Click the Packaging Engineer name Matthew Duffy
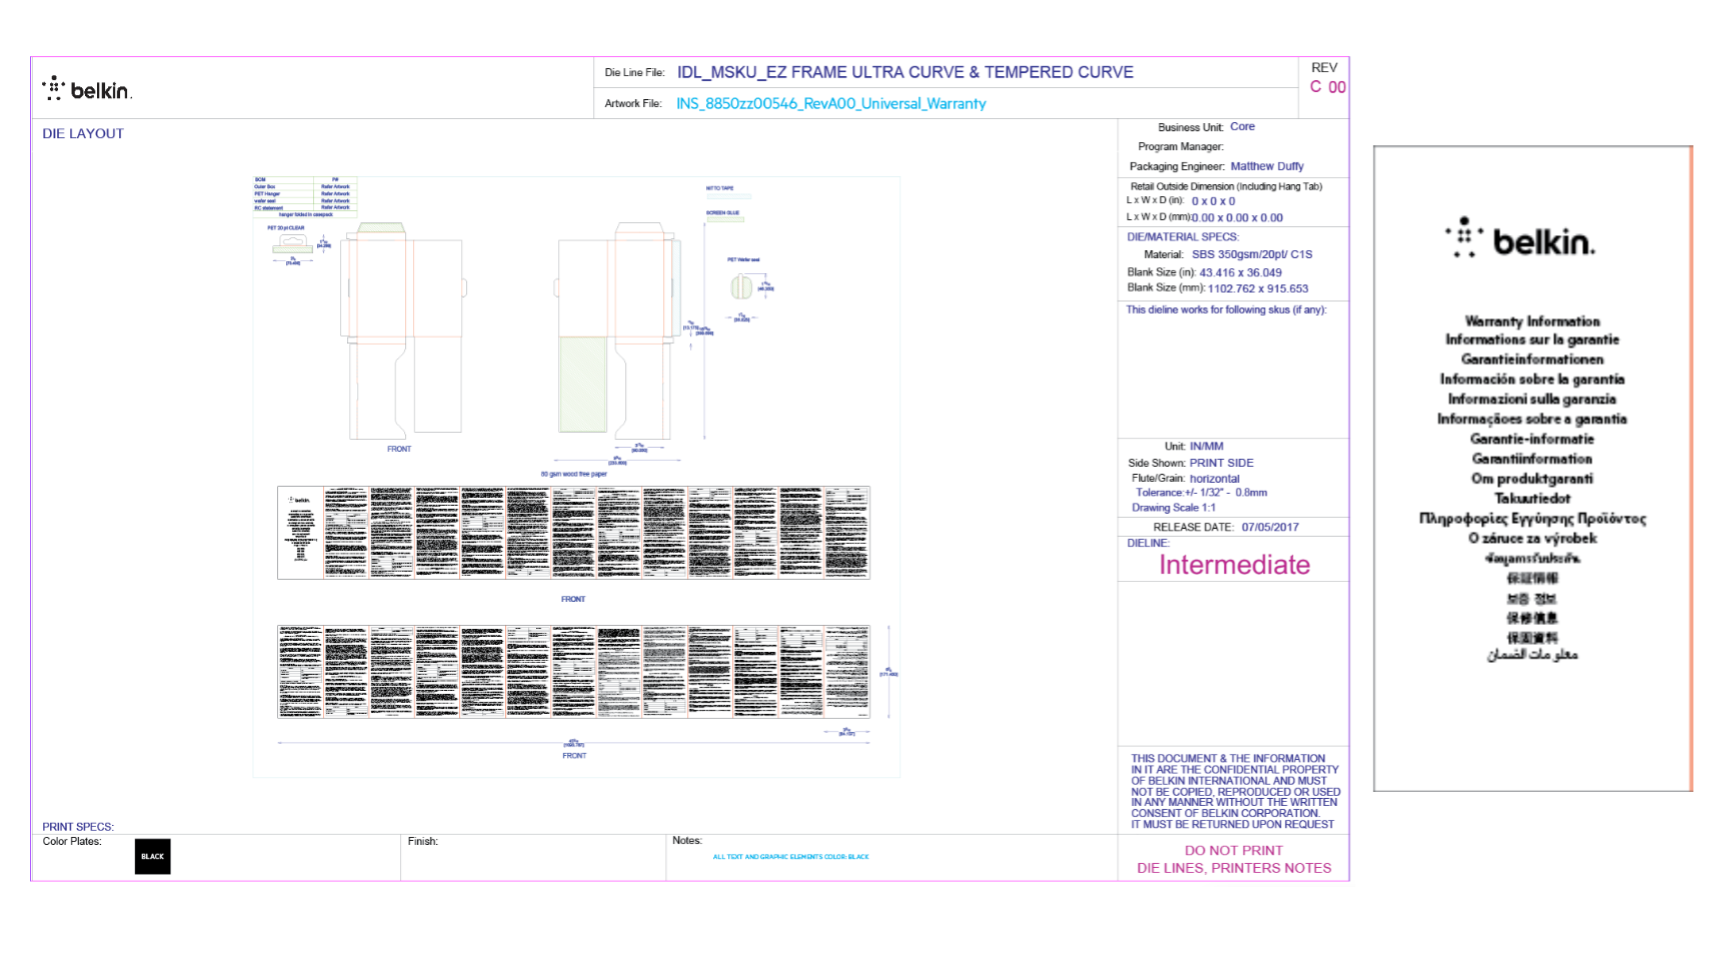This screenshot has height=956, width=1726. click(x=1267, y=166)
